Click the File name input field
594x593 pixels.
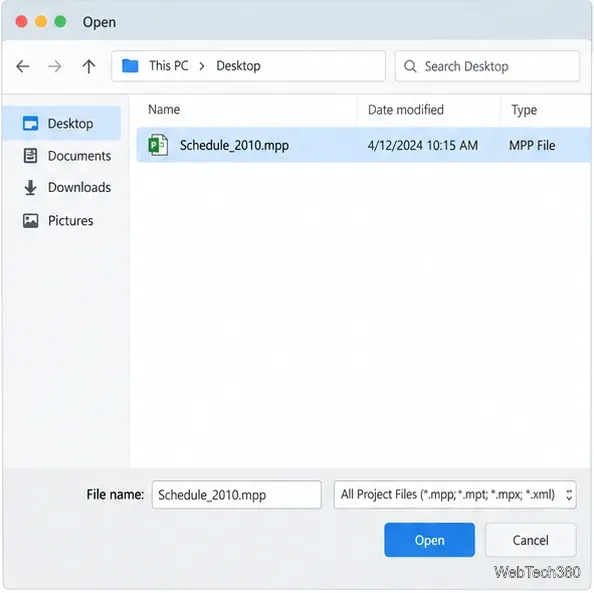237,494
